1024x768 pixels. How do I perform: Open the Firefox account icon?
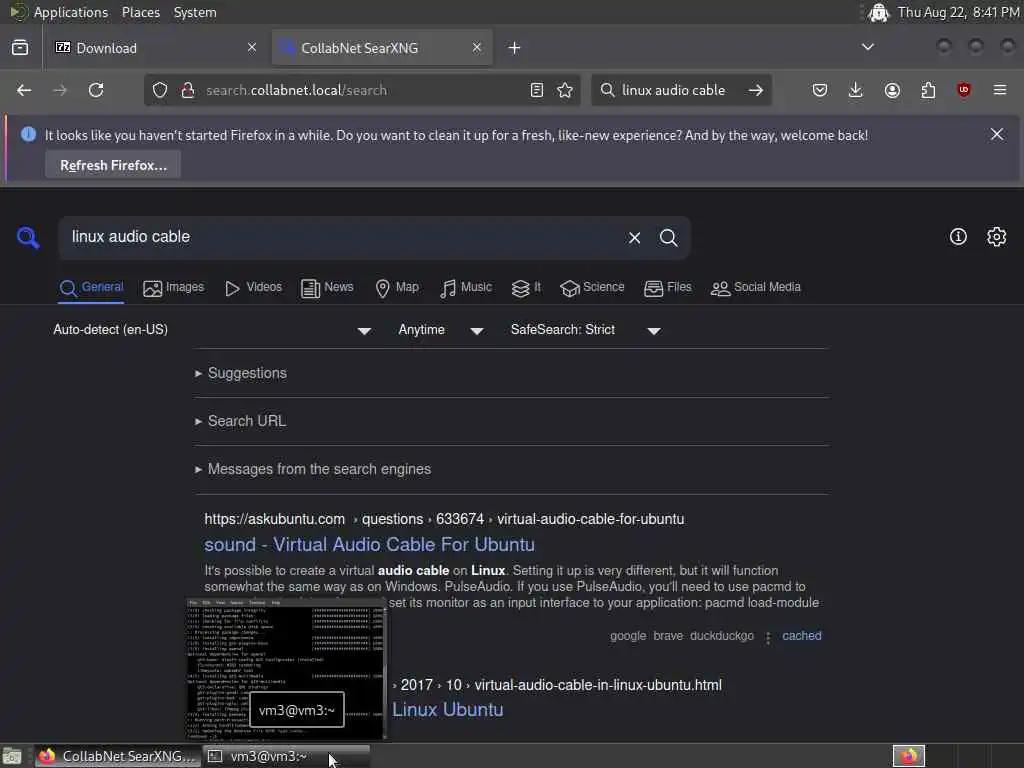(x=892, y=90)
